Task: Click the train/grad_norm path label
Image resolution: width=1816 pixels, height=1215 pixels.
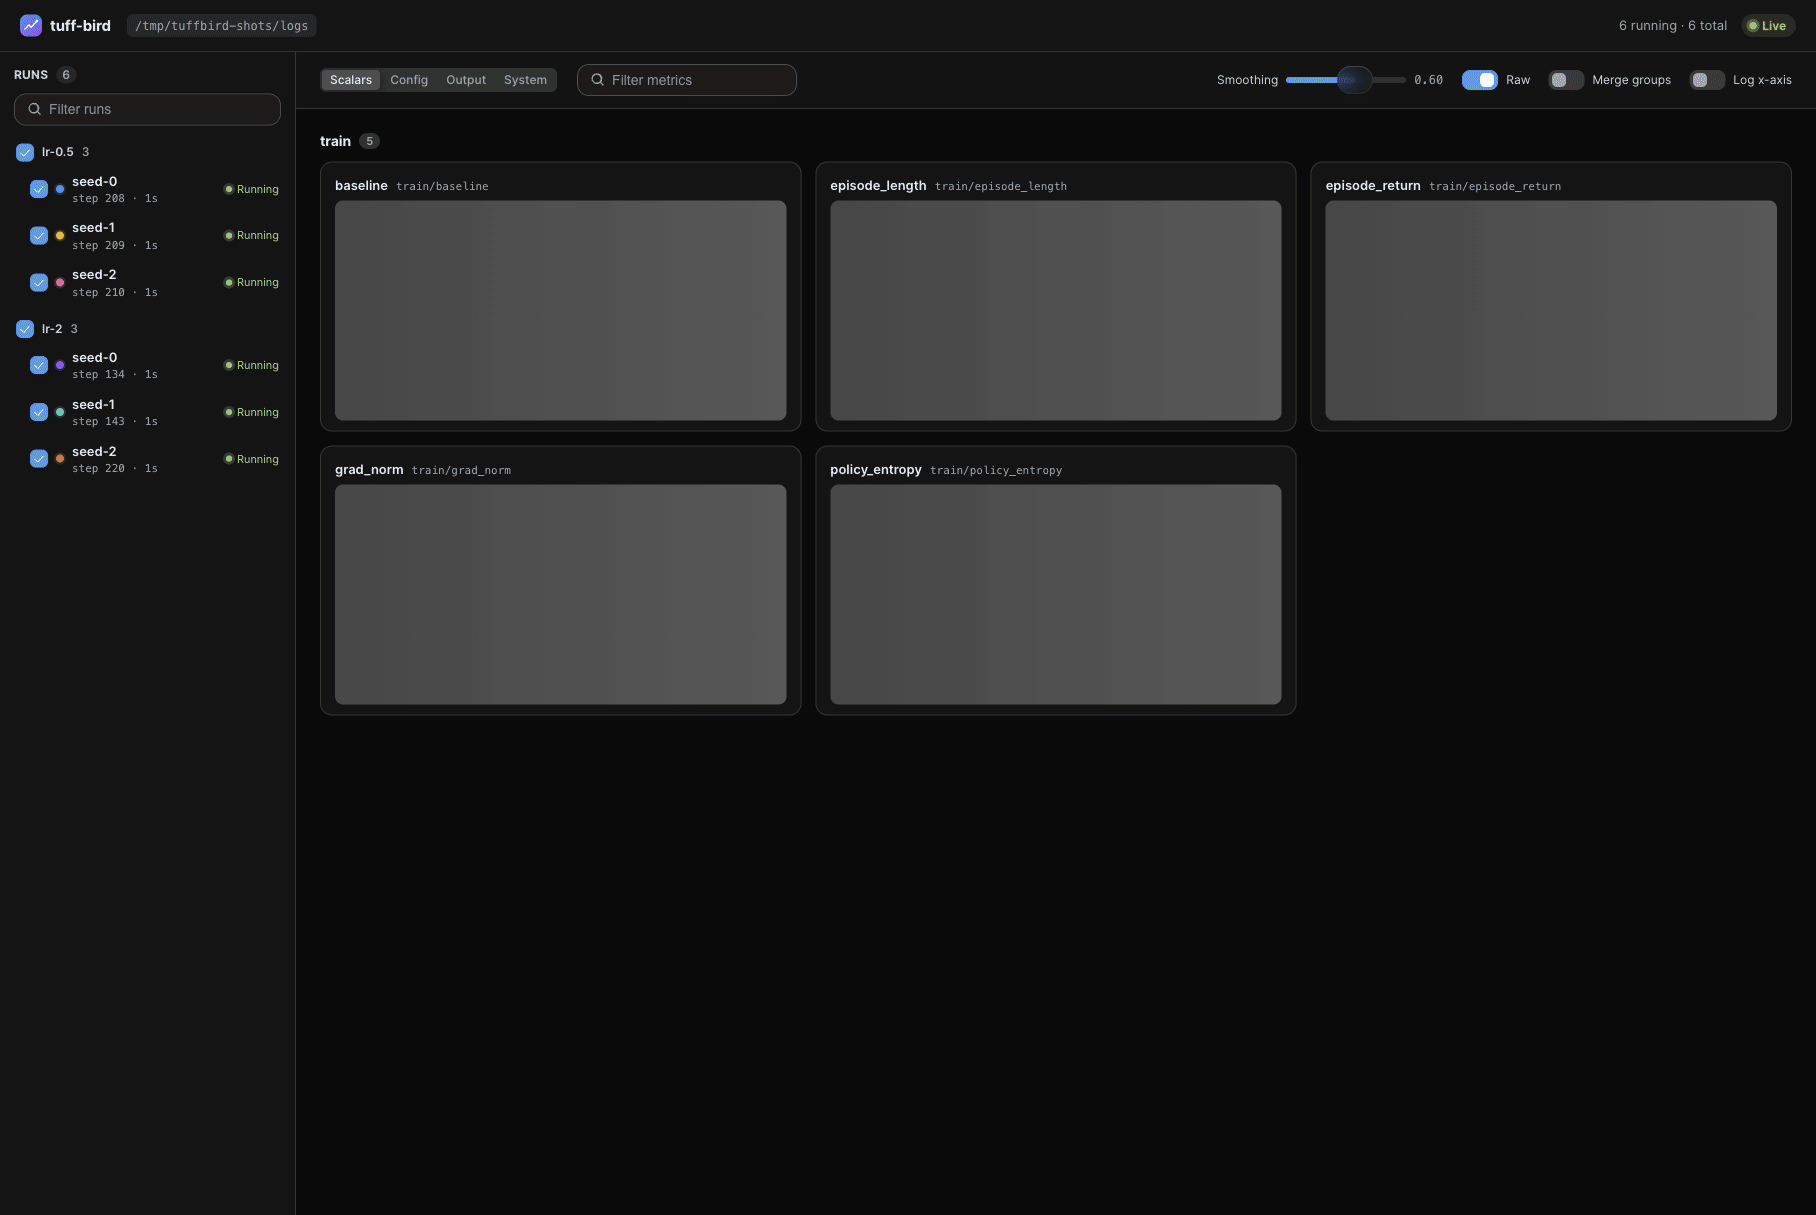Action: tap(461, 470)
